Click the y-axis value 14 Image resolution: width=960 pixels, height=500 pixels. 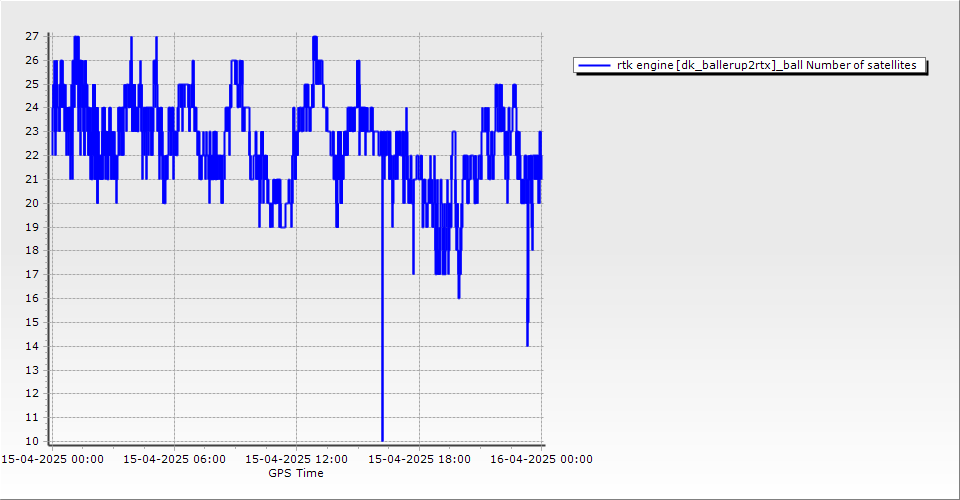pos(32,346)
